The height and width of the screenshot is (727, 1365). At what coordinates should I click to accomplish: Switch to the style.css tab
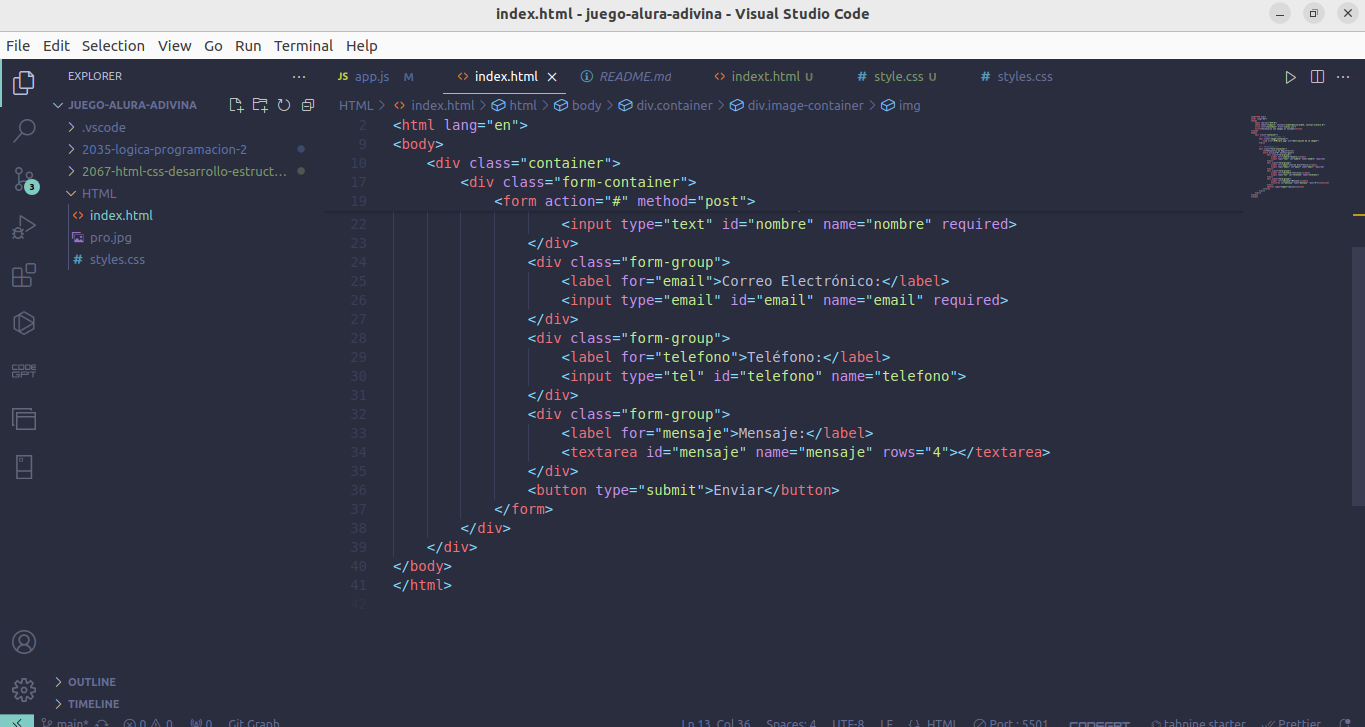pyautogui.click(x=898, y=77)
